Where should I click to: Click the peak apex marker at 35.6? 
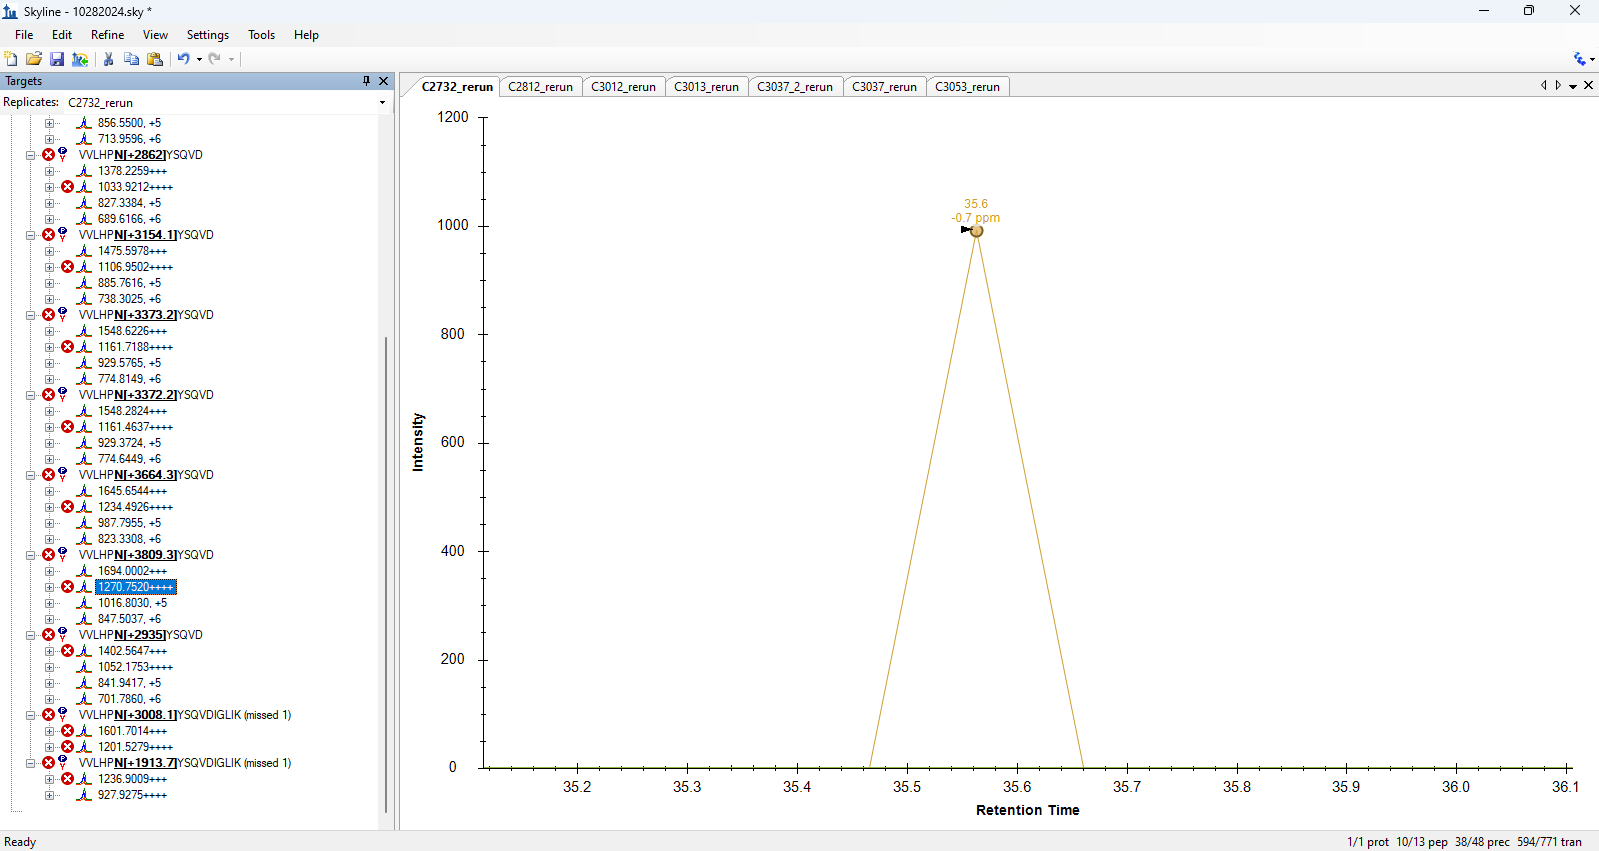(977, 231)
